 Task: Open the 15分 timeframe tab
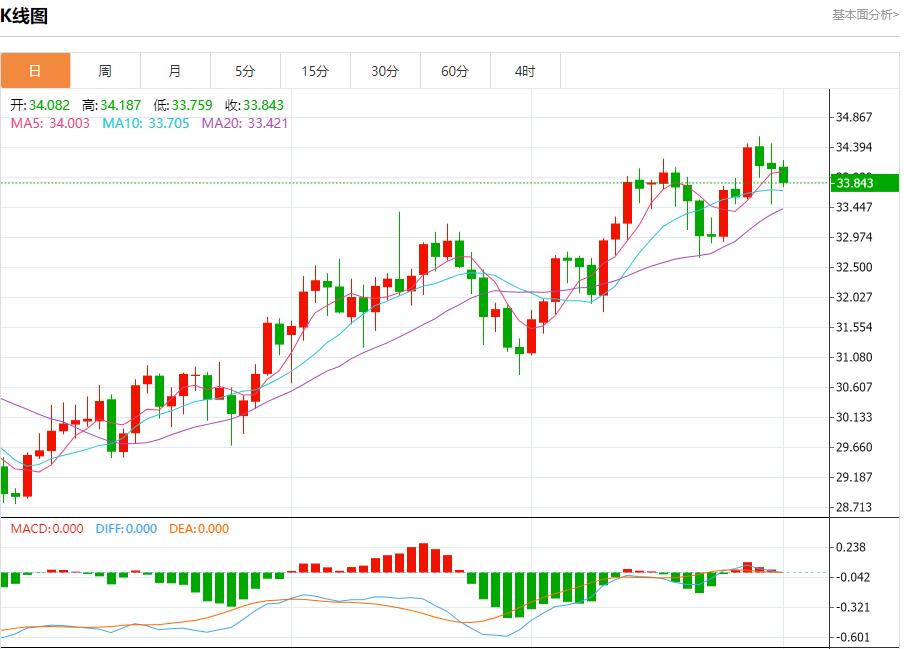tap(315, 71)
